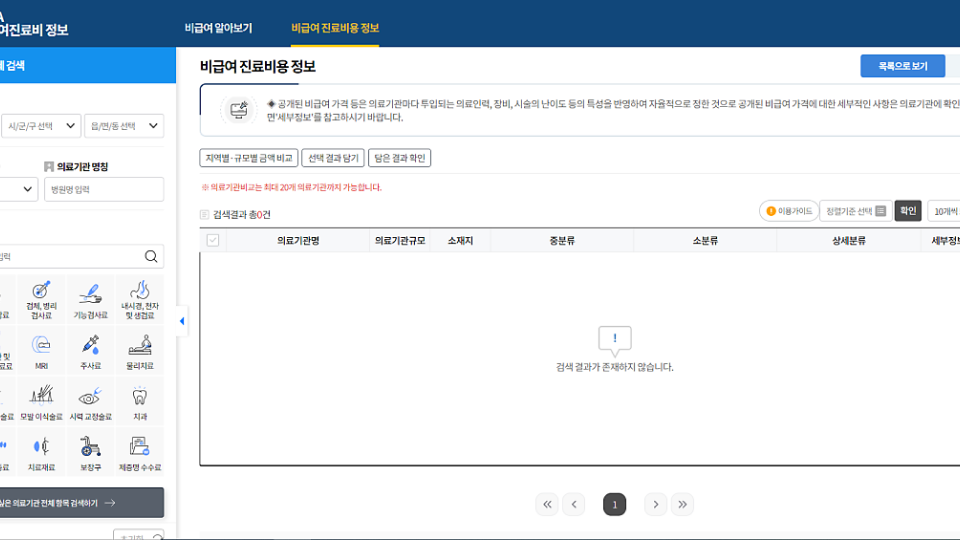Pick the 치과 tooth icon
The image size is (960, 540).
coord(140,401)
